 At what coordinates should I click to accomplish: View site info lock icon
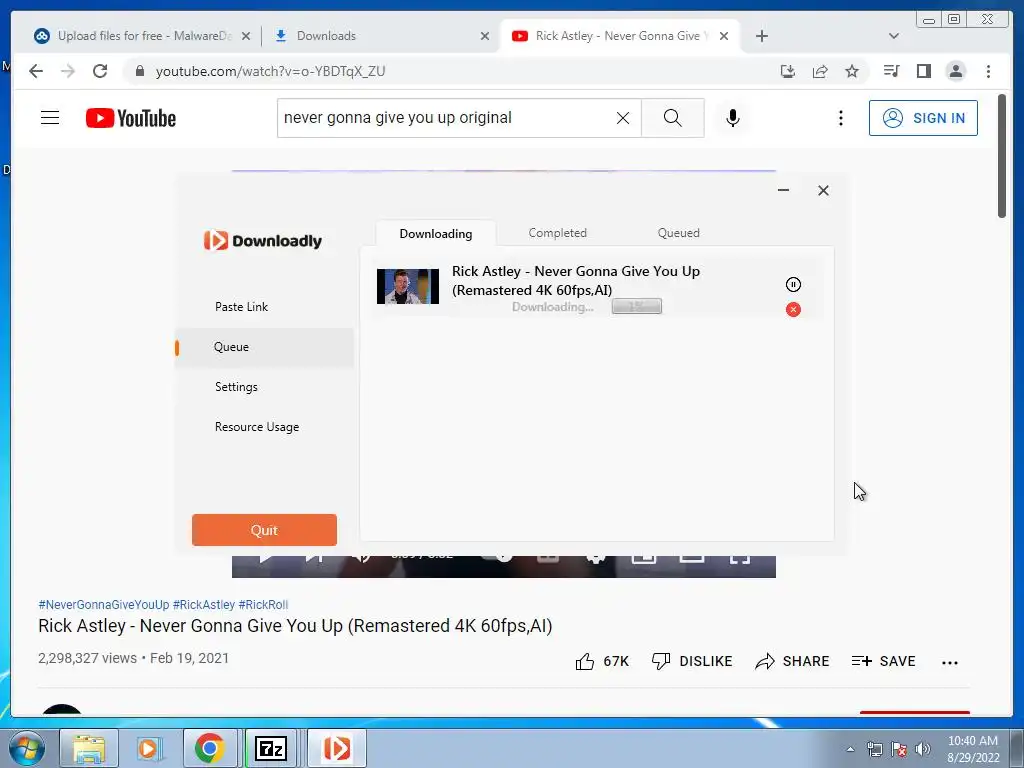[139, 71]
